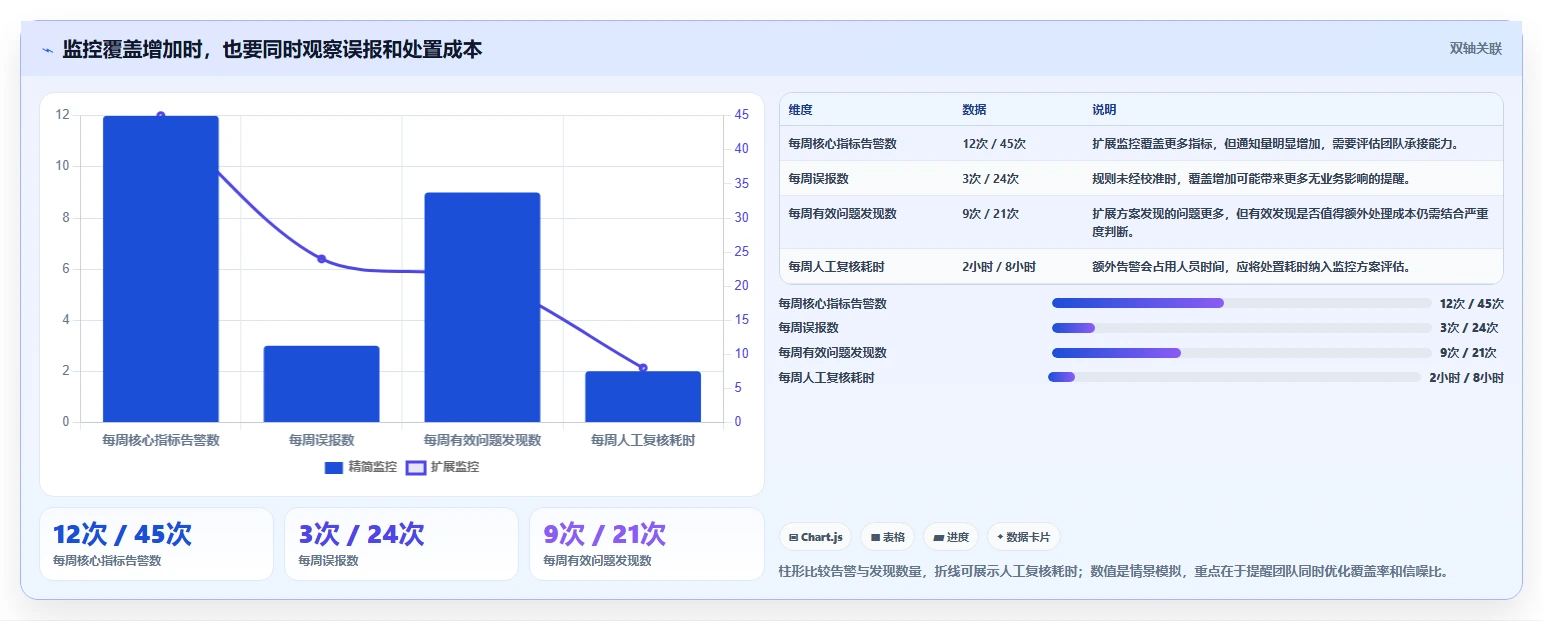Click the lightning icon beside the header title
Viewport: 1543px width, 621px height.
(47, 50)
